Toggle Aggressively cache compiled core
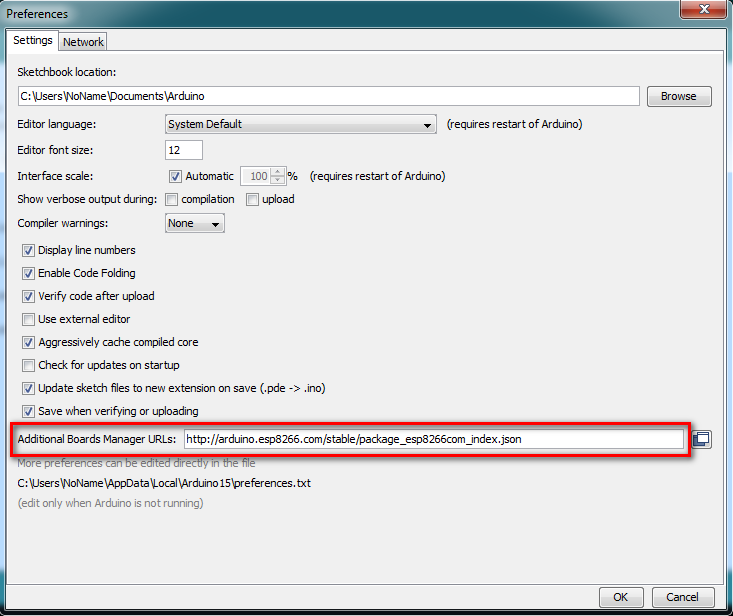 pyautogui.click(x=28, y=343)
